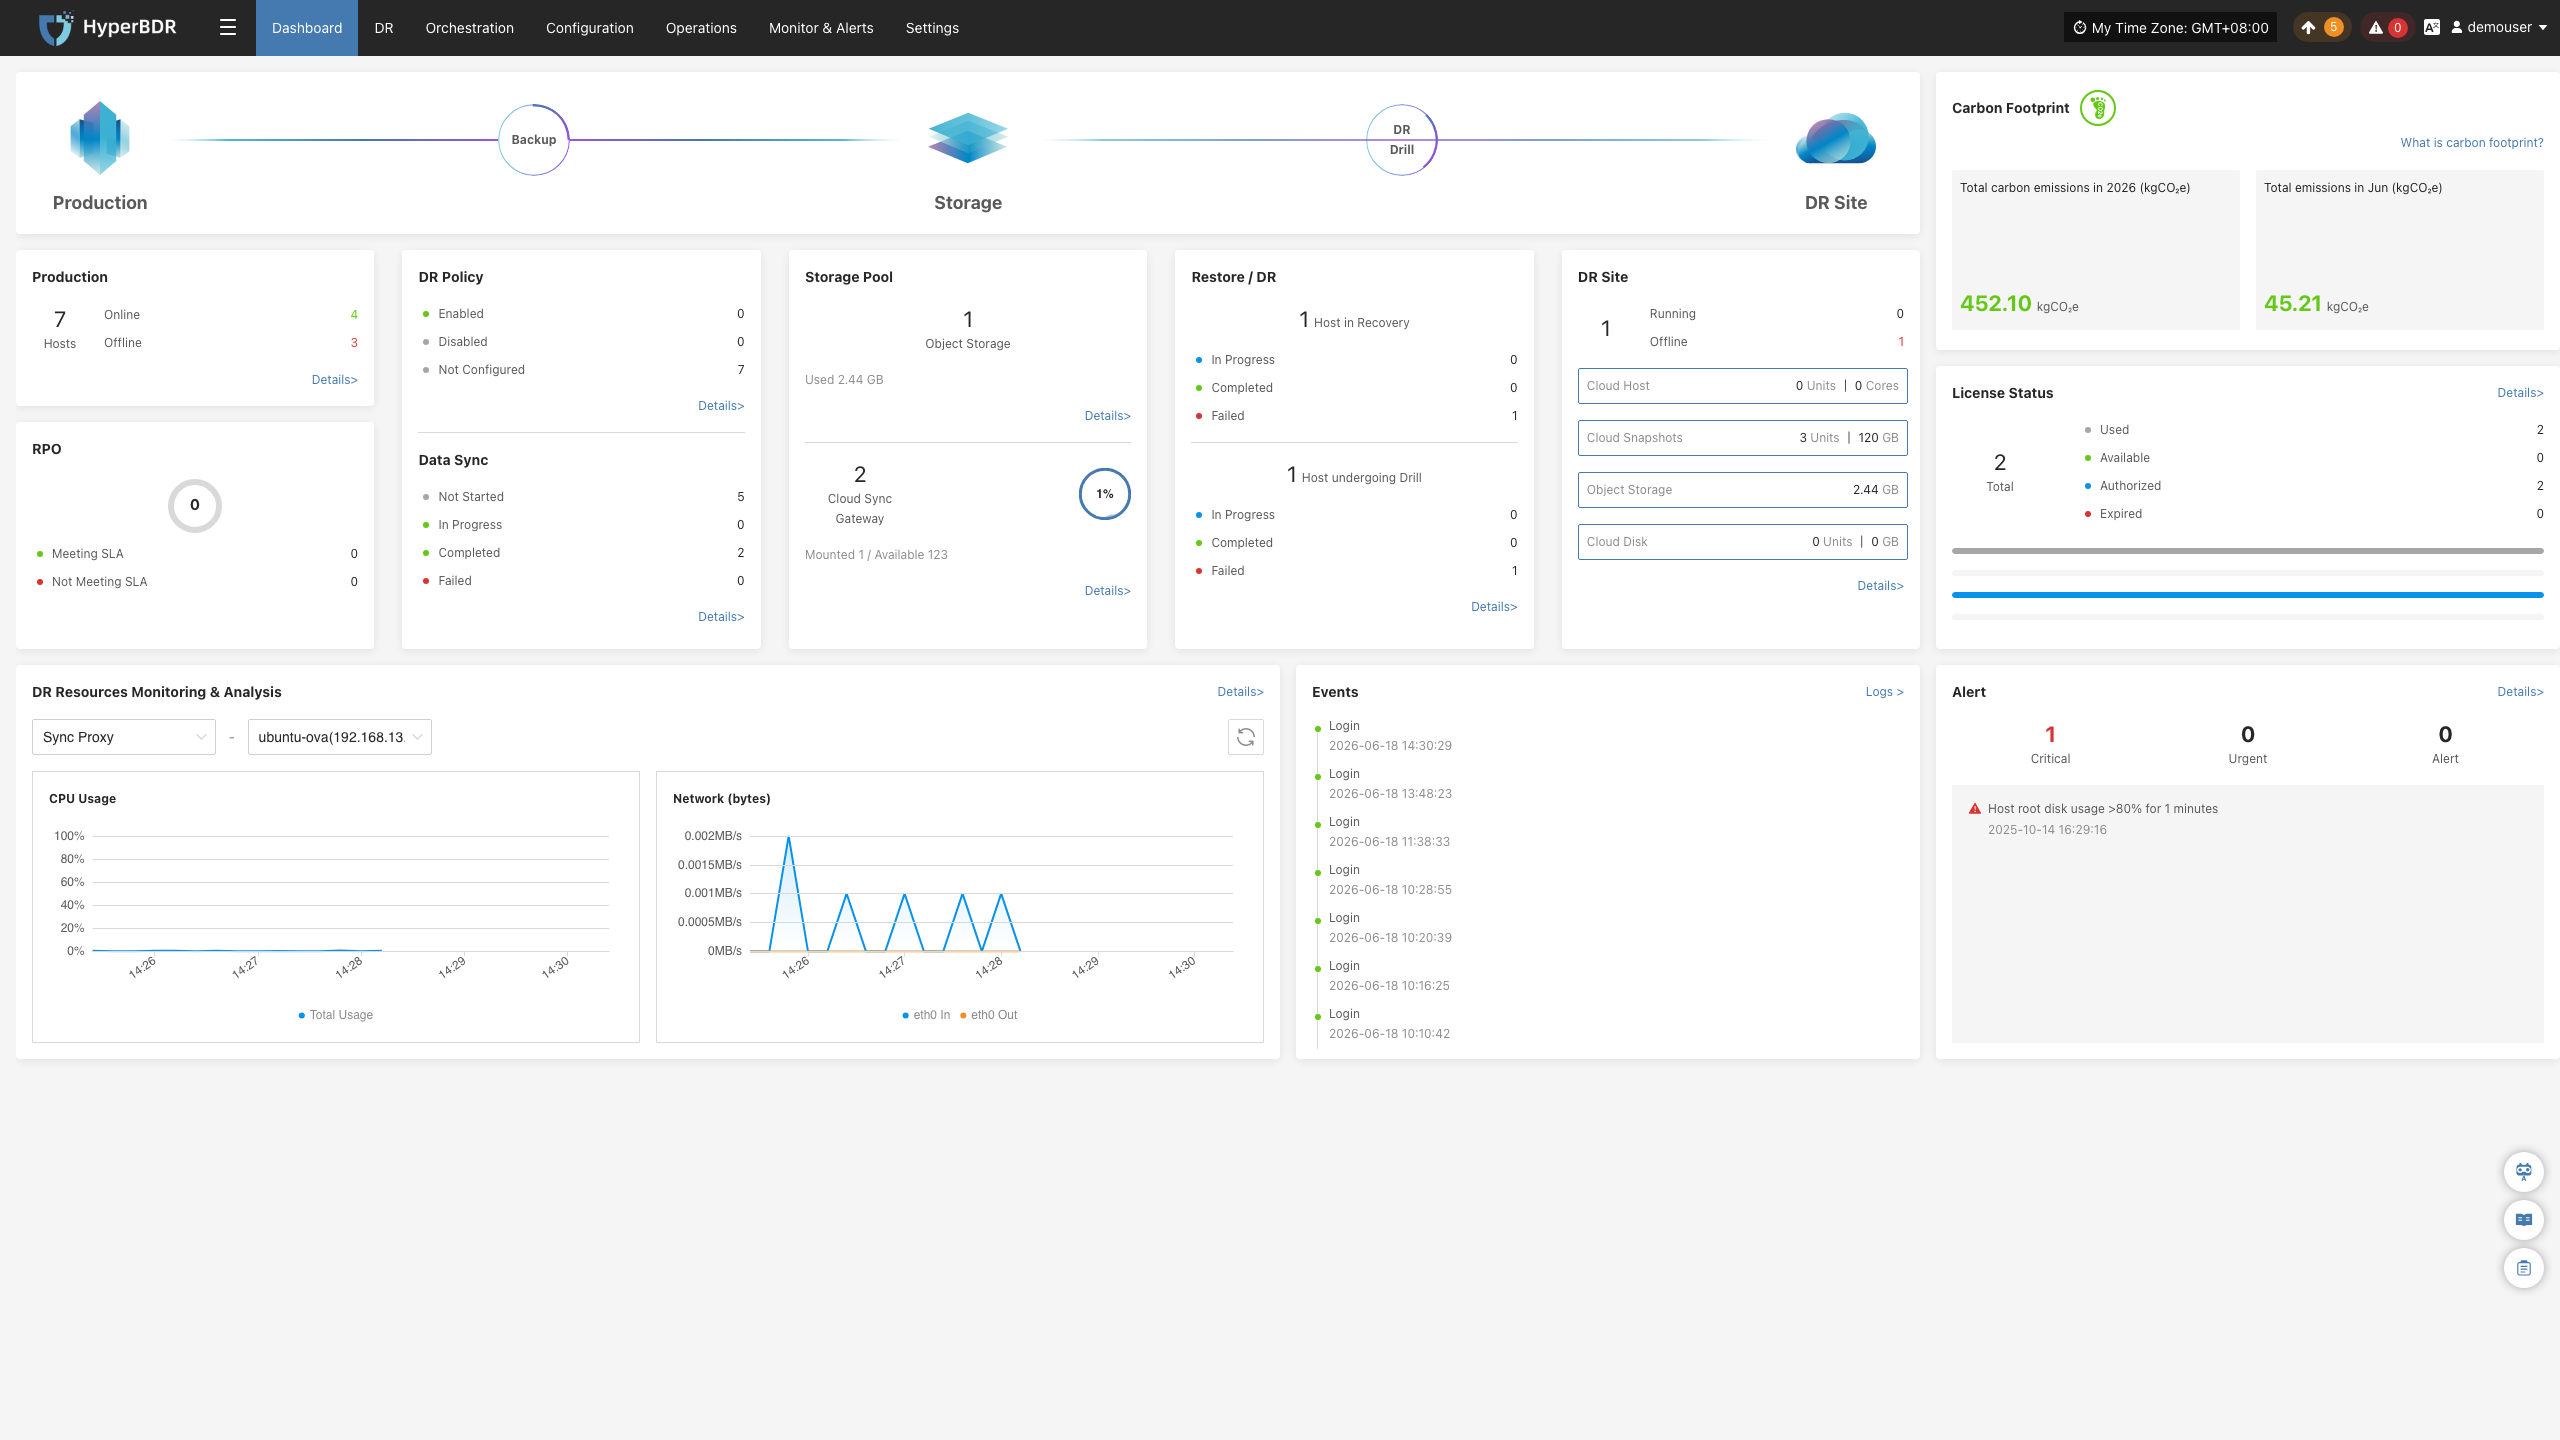The image size is (2560, 1440).
Task: Click the Not Started data sync row
Action: tap(582, 497)
